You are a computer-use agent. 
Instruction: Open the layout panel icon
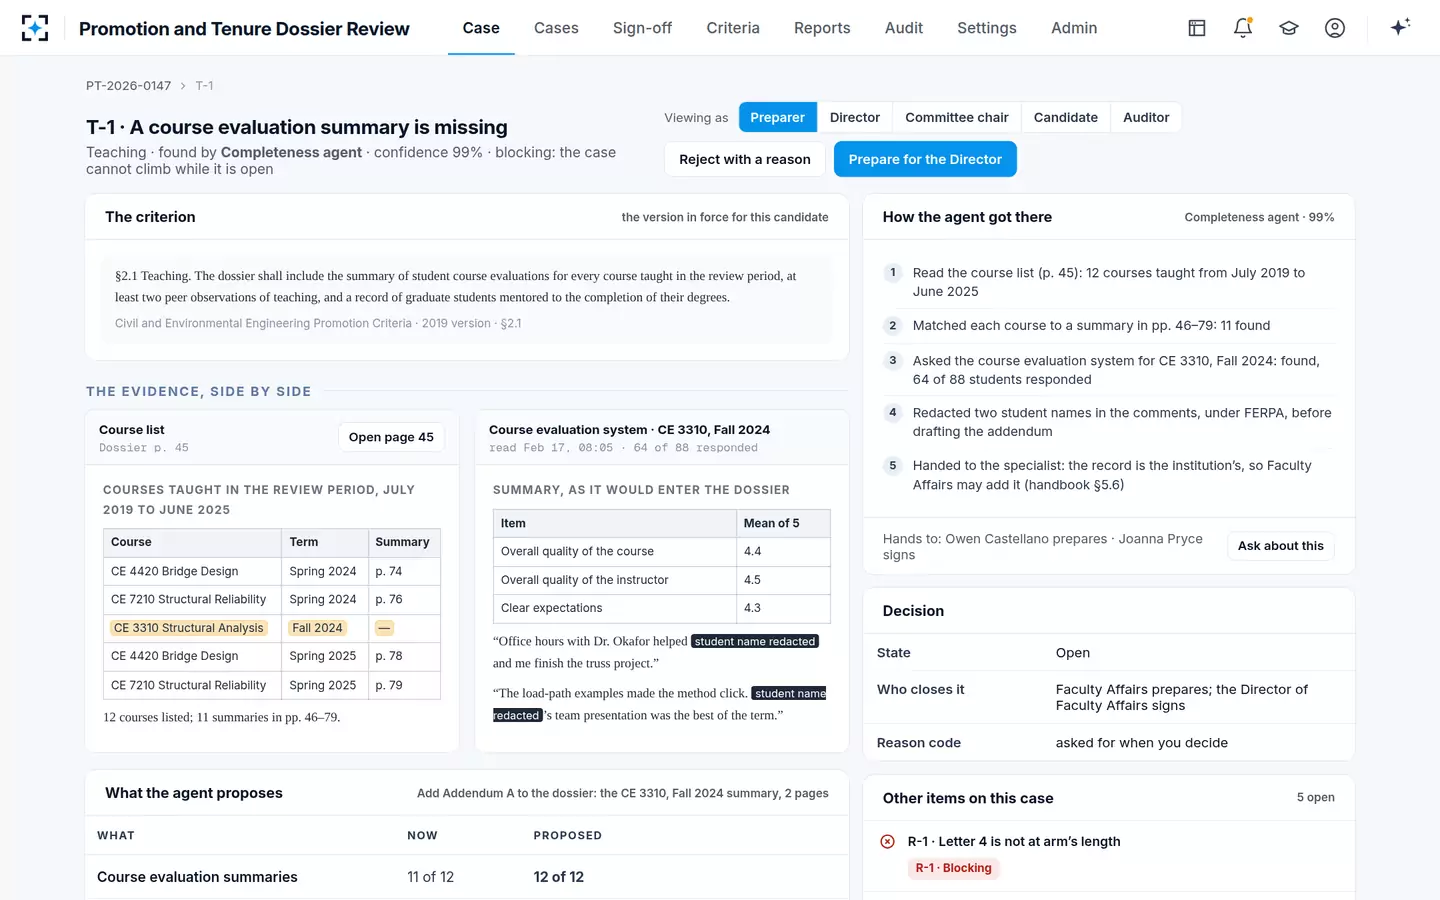pos(1197,28)
